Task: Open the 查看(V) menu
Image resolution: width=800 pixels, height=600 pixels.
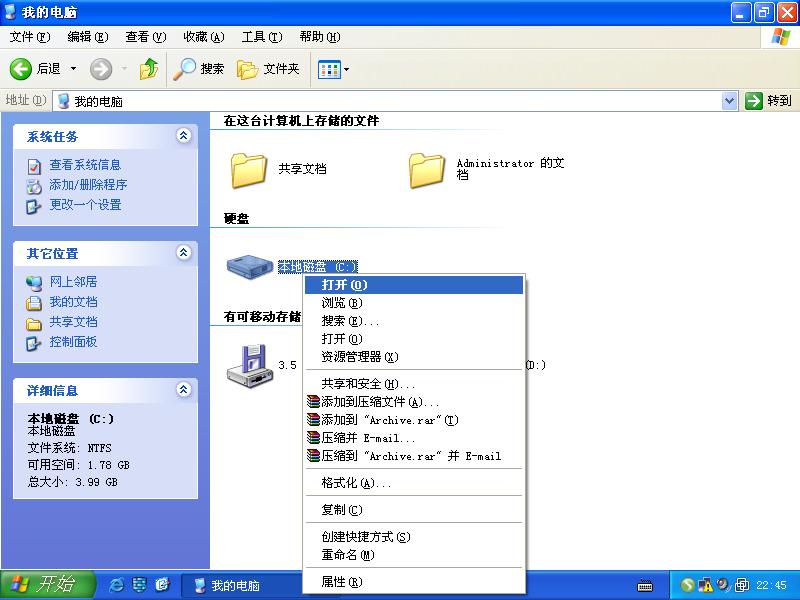Action: tap(146, 37)
